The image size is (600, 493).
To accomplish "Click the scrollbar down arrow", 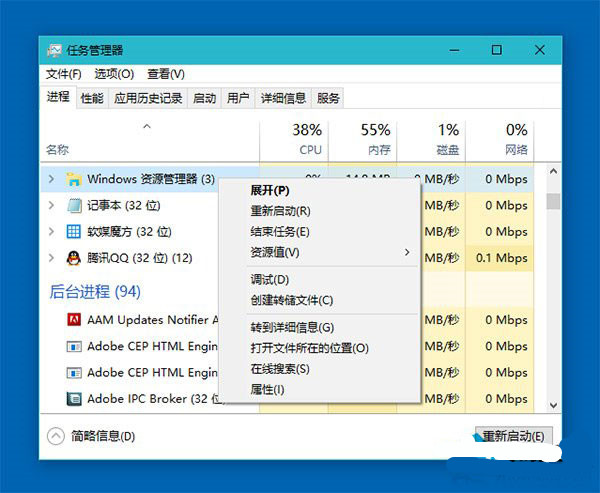I will [553, 405].
